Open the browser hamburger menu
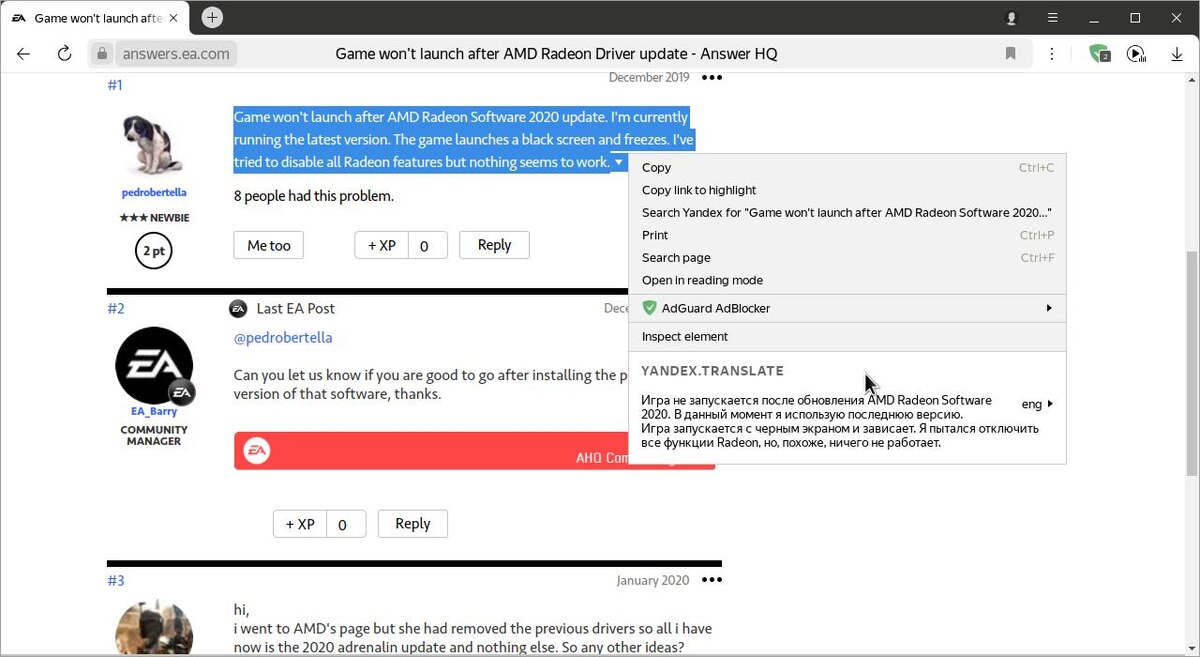The width and height of the screenshot is (1200, 657). 1053,18
